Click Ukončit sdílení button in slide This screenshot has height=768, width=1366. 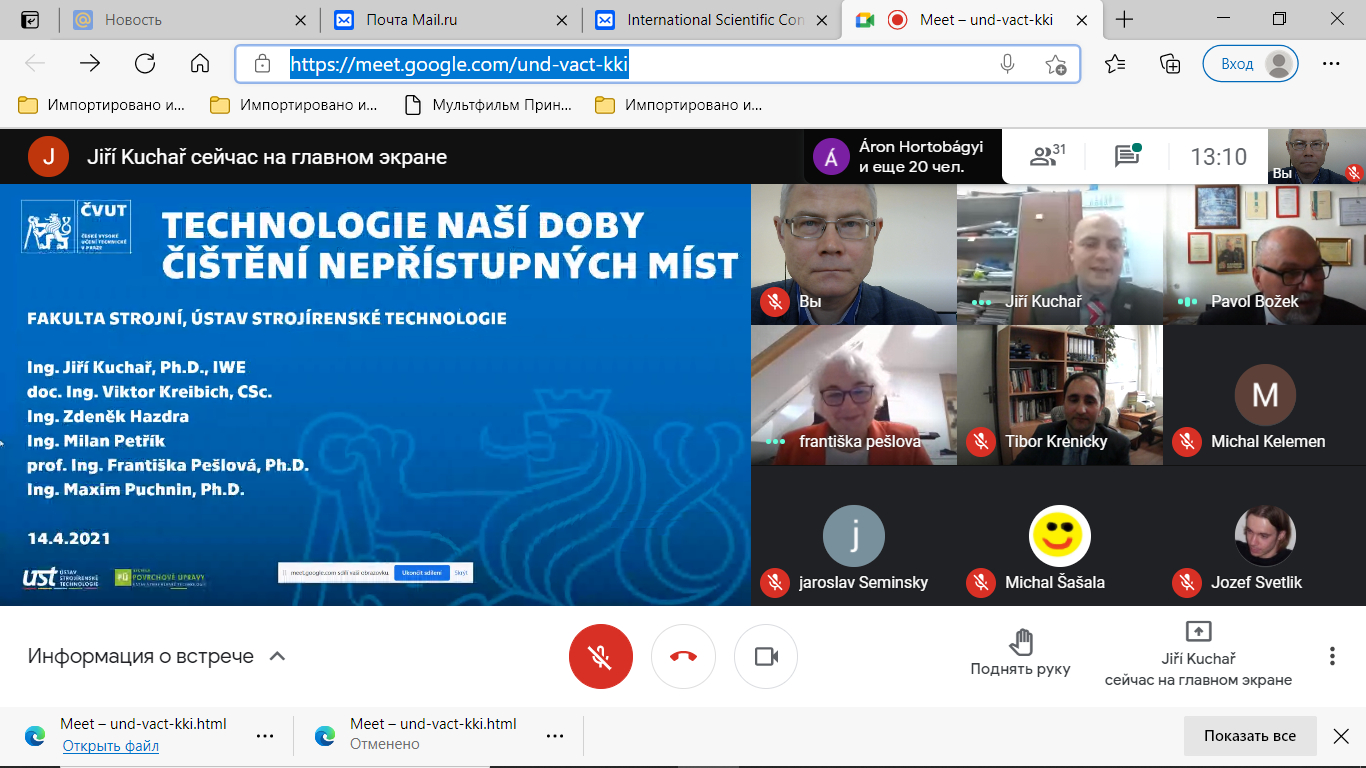tap(420, 573)
